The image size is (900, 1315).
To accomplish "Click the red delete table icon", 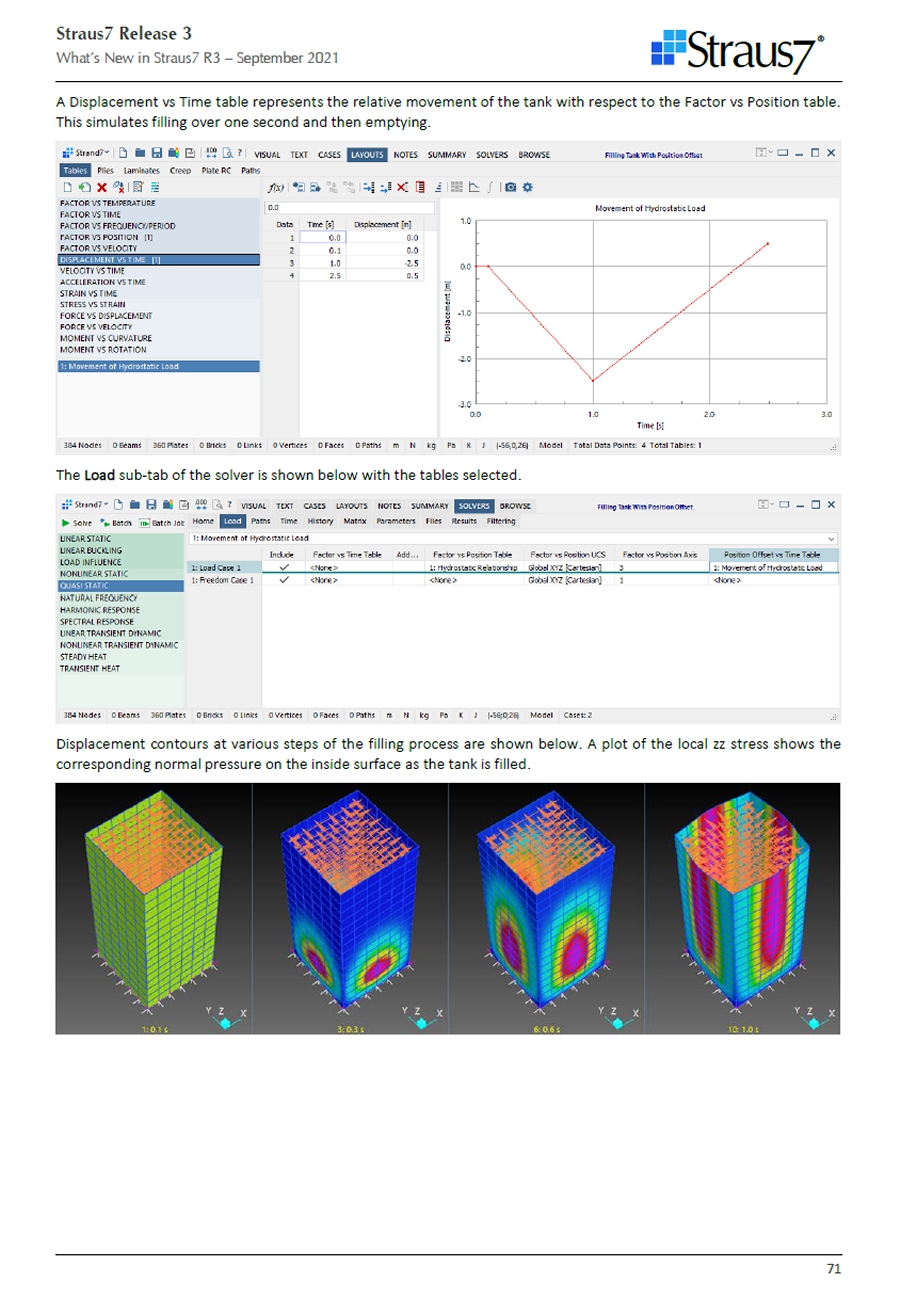I will pyautogui.click(x=101, y=186).
